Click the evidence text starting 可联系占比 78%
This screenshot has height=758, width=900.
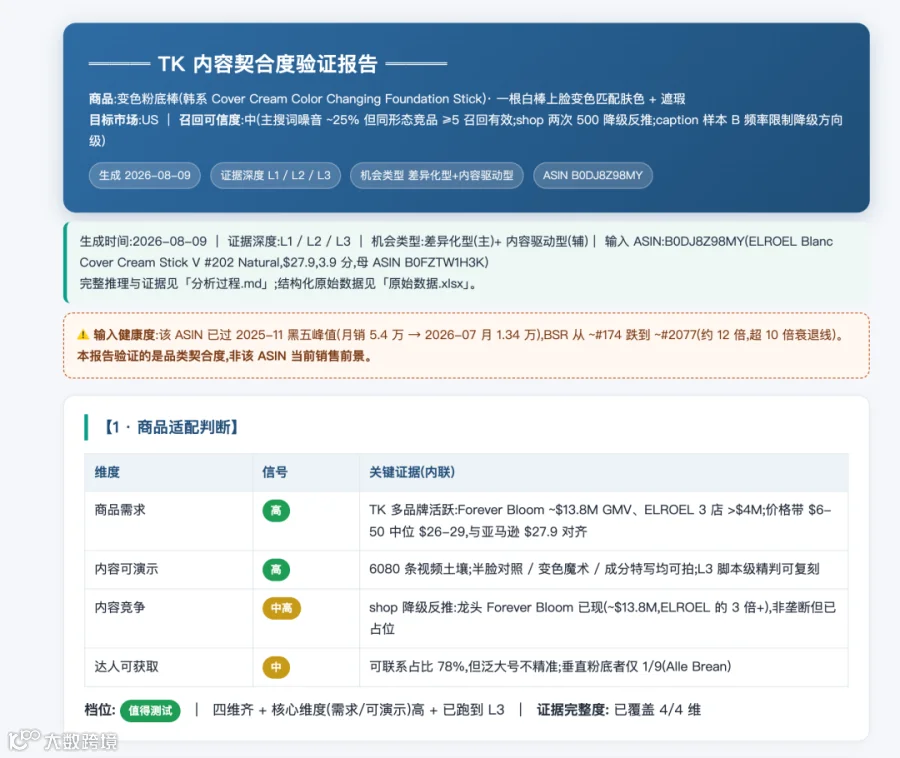[x=550, y=666]
